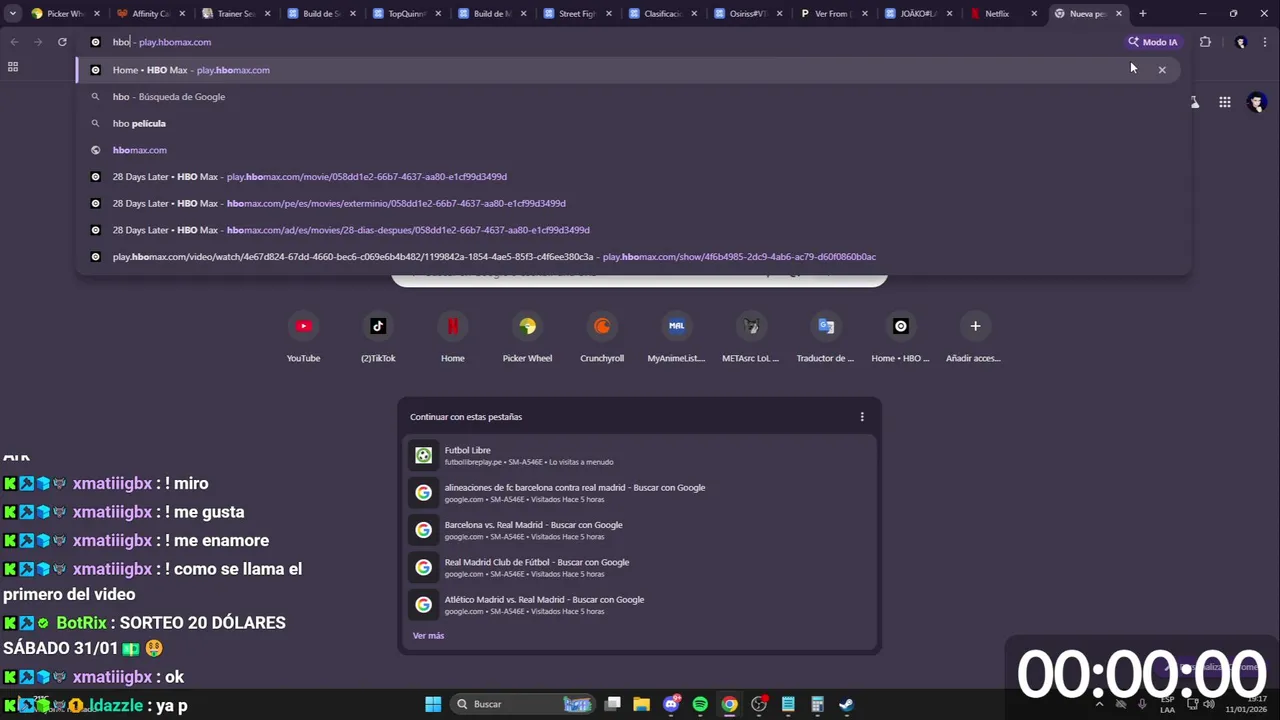Click the Chrome taskbar icon
Image resolution: width=1280 pixels, height=720 pixels.
click(x=730, y=704)
